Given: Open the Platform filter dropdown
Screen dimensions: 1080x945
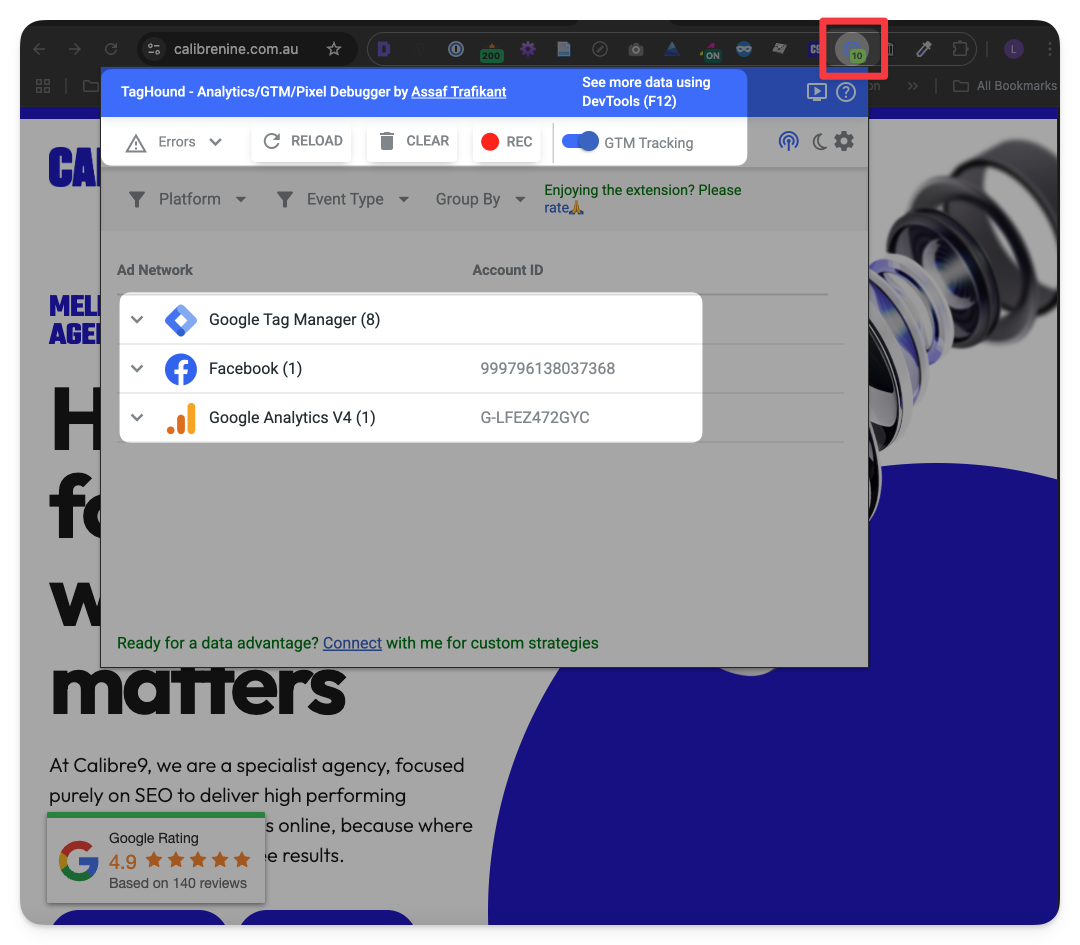Looking at the screenshot, I should click(188, 199).
